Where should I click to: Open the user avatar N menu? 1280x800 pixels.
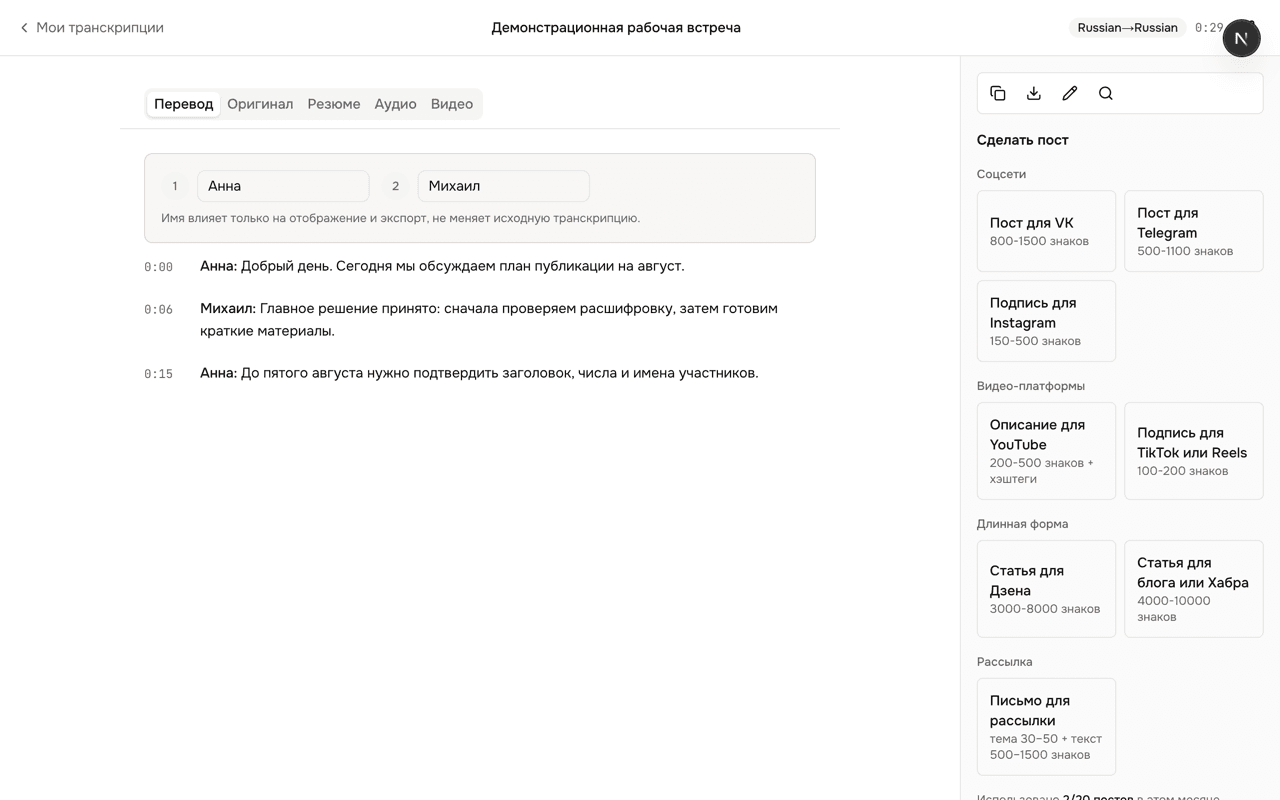coord(1241,38)
